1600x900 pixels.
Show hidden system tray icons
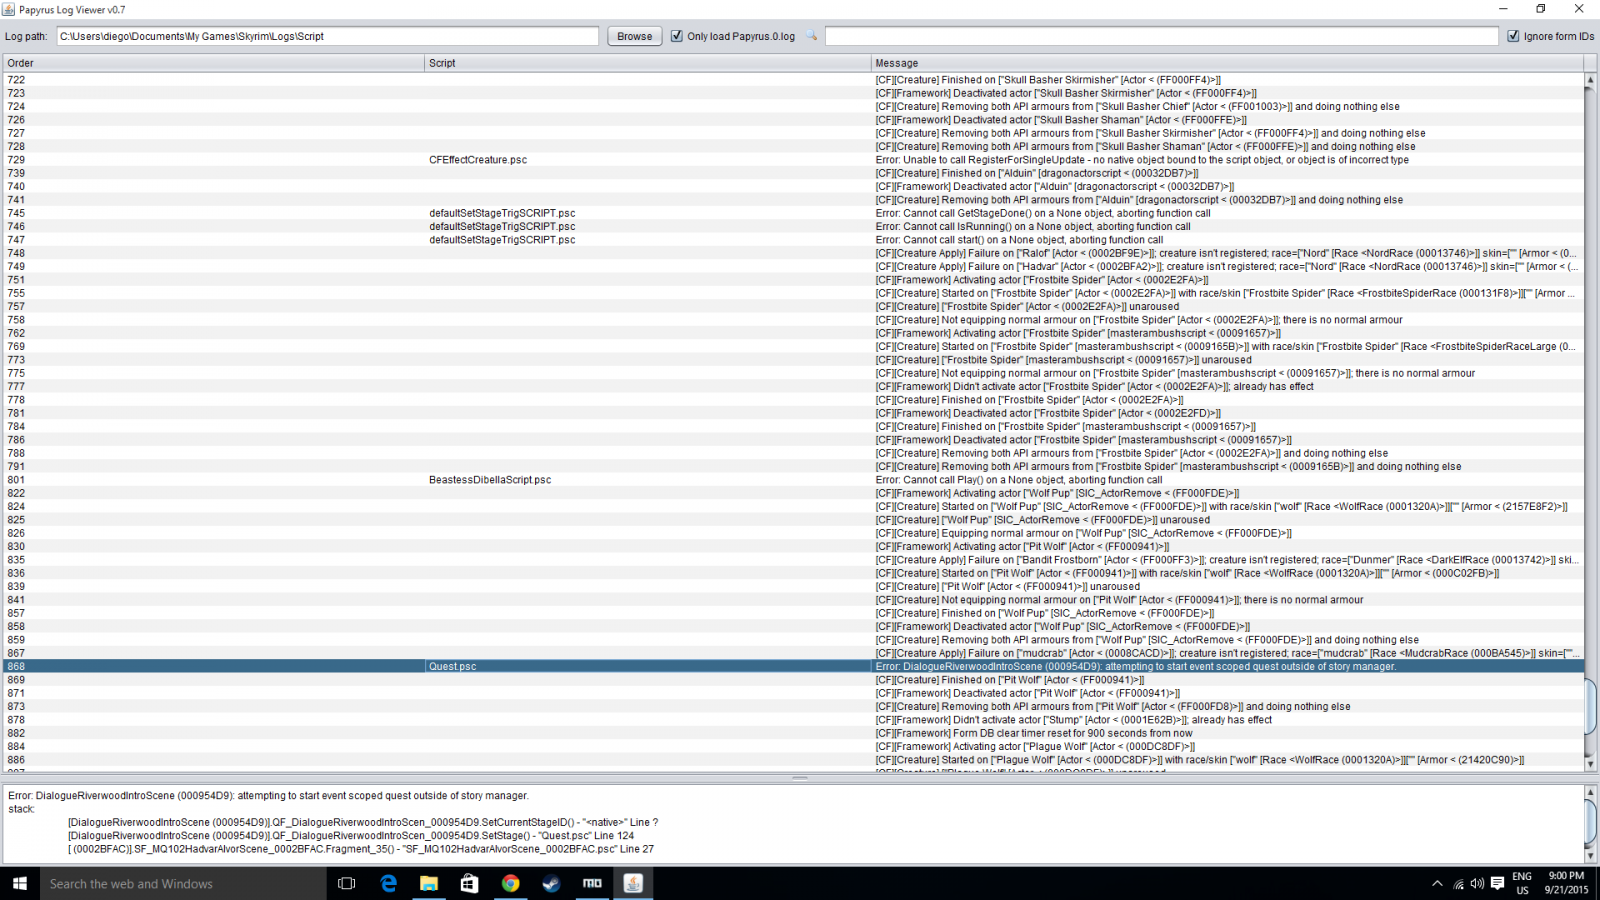[x=1437, y=884]
